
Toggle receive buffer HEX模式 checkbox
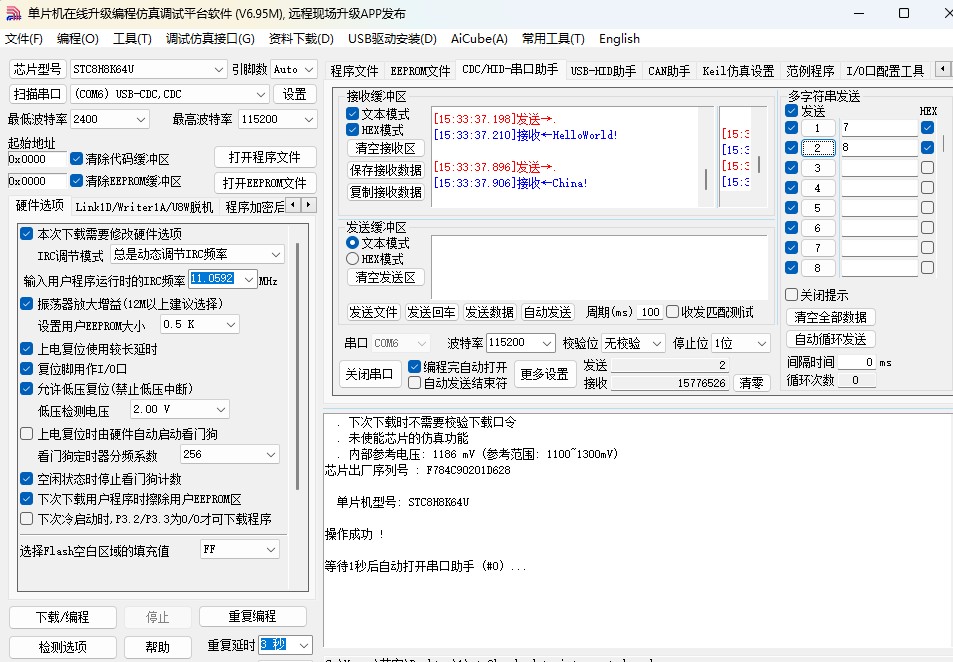click(x=353, y=129)
